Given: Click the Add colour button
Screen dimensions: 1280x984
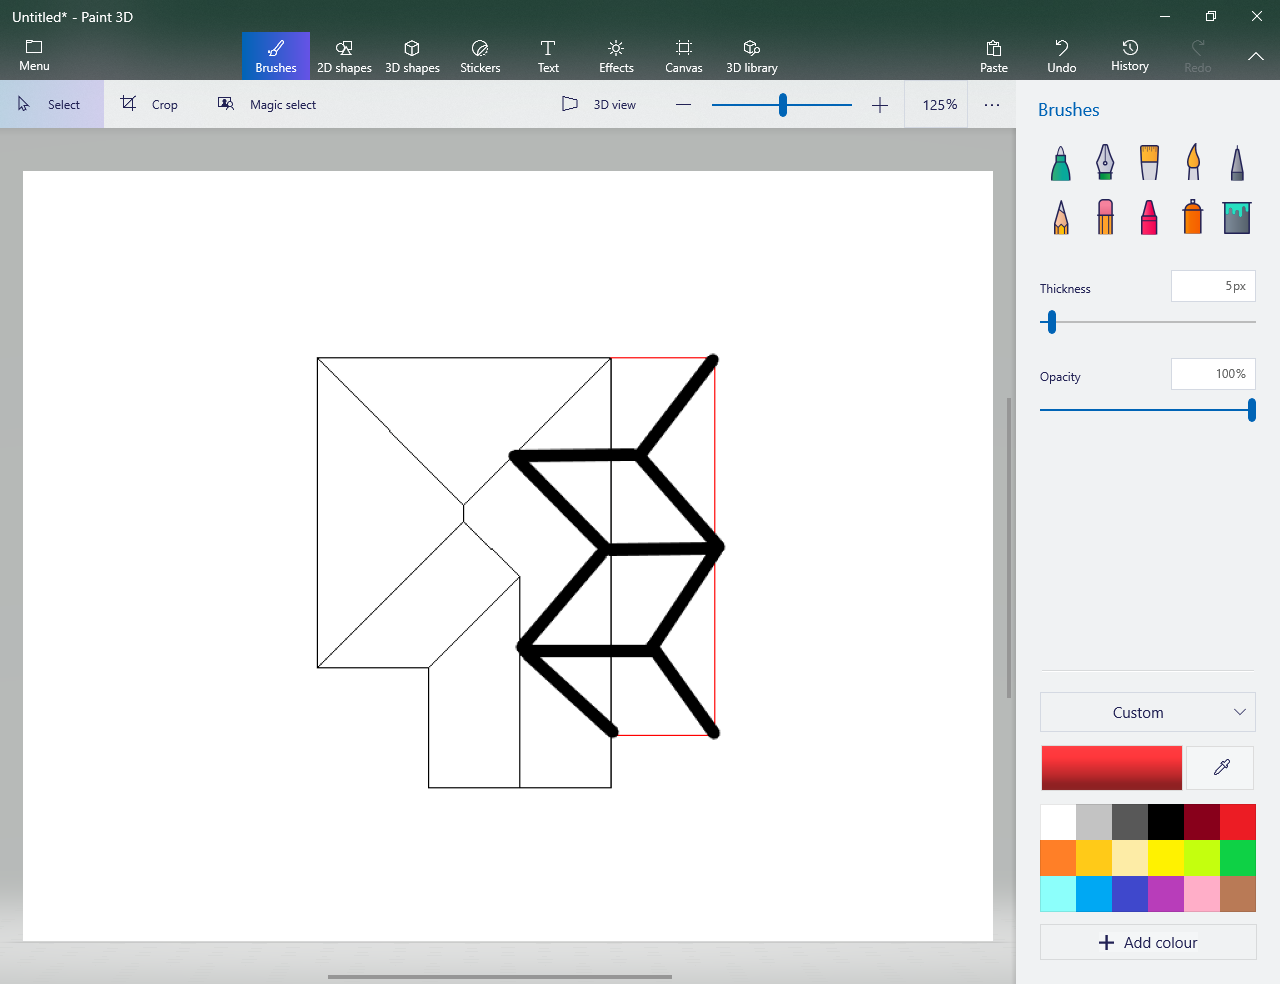Looking at the screenshot, I should point(1147,942).
